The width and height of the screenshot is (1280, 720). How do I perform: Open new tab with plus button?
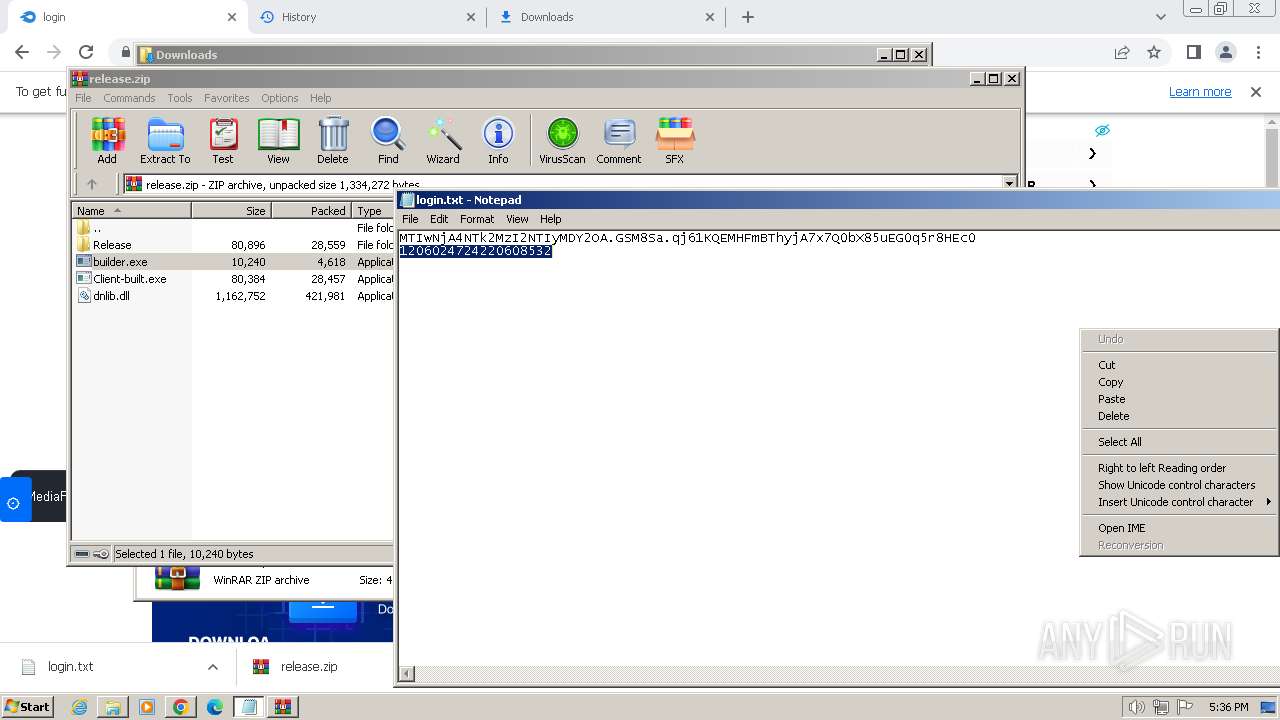coord(748,17)
